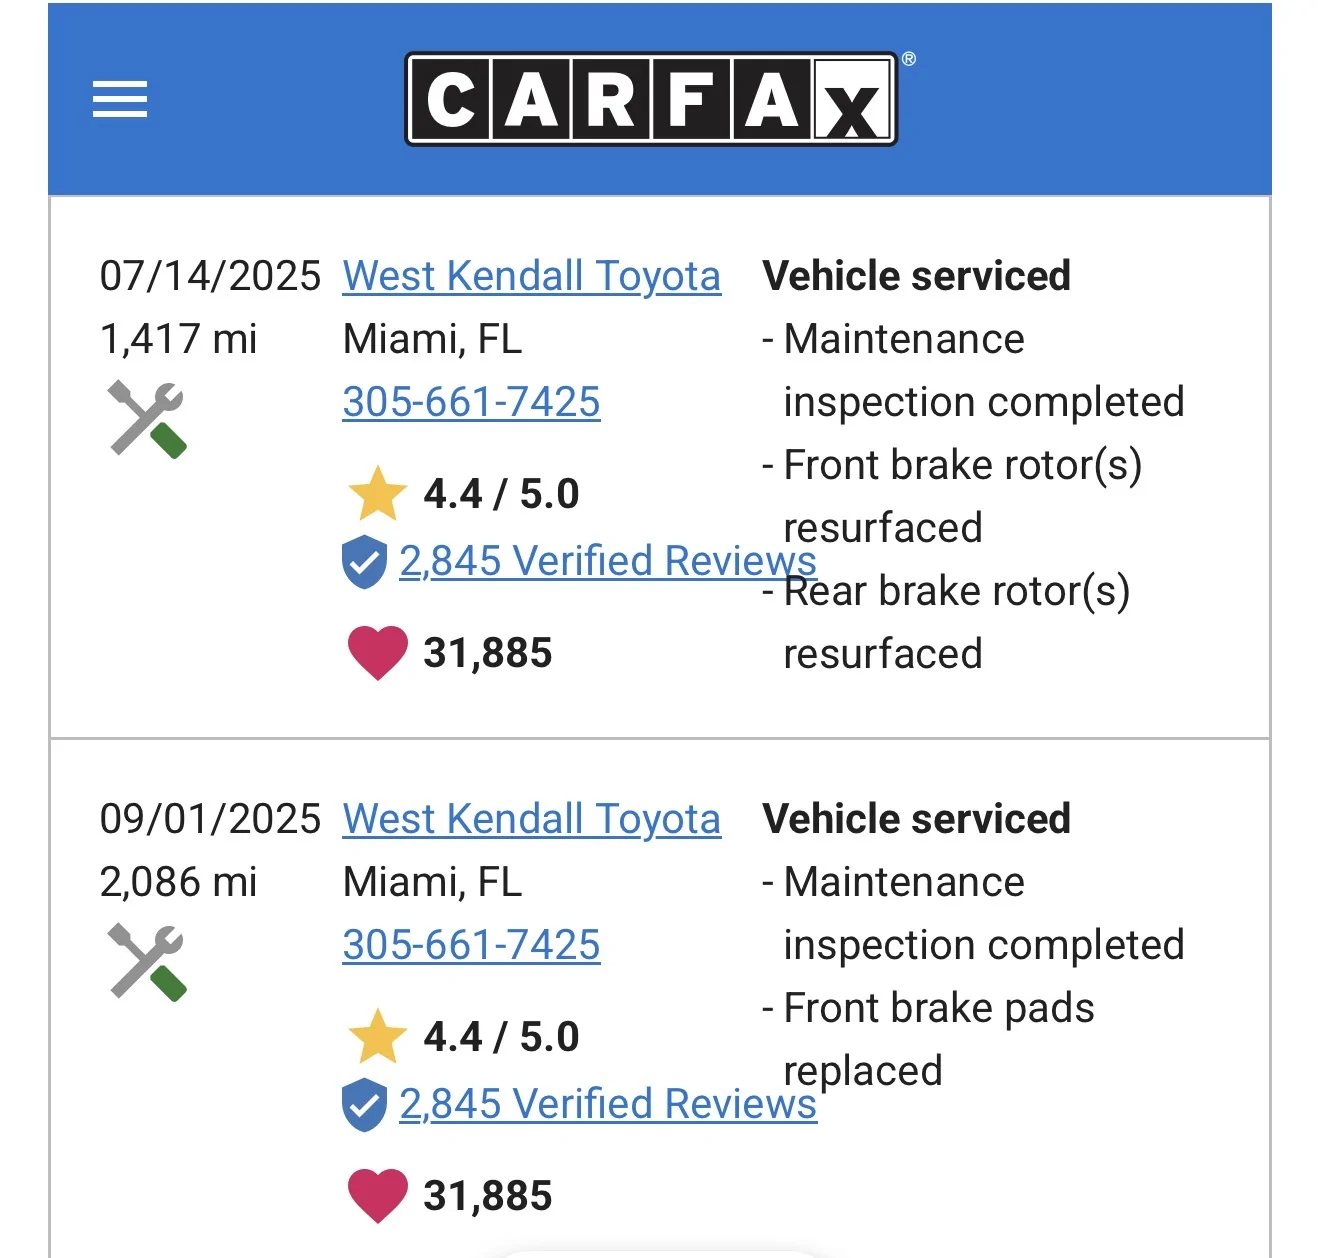Image resolution: width=1320 pixels, height=1258 pixels.
Task: Select the 2,086 mi mileage reading
Action: coord(178,882)
